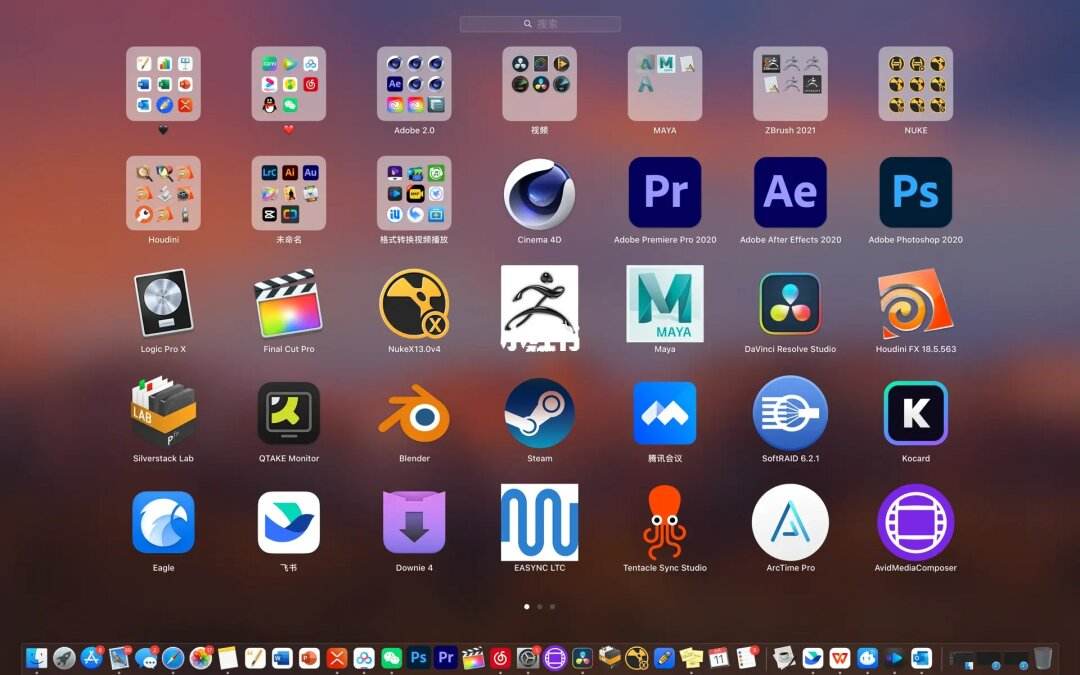Open WeChat from the Dock

click(x=391, y=658)
